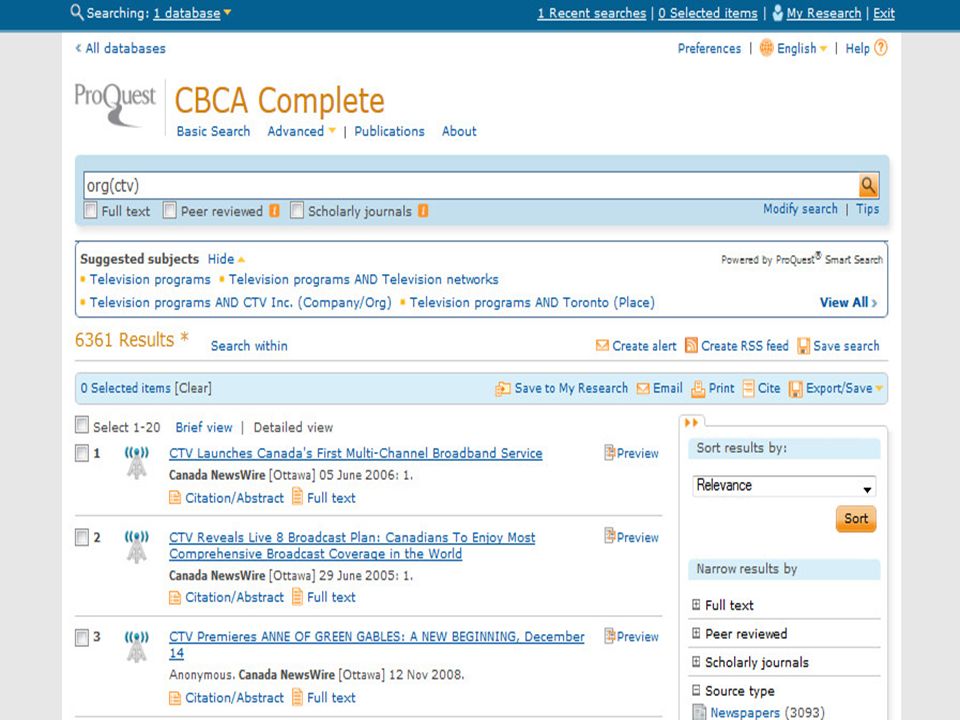
Task: Click the newswire tower icon for result 3
Action: 137,646
